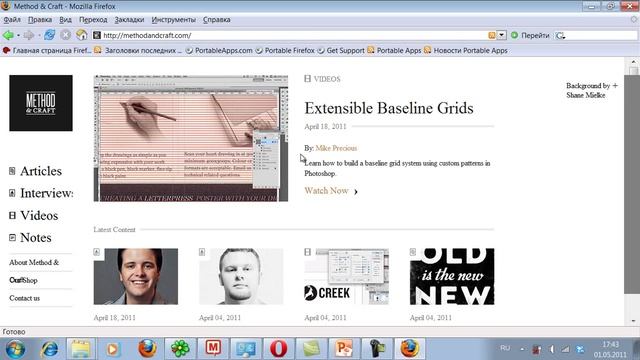Open the Notes section
The height and width of the screenshot is (360, 640).
30,238
